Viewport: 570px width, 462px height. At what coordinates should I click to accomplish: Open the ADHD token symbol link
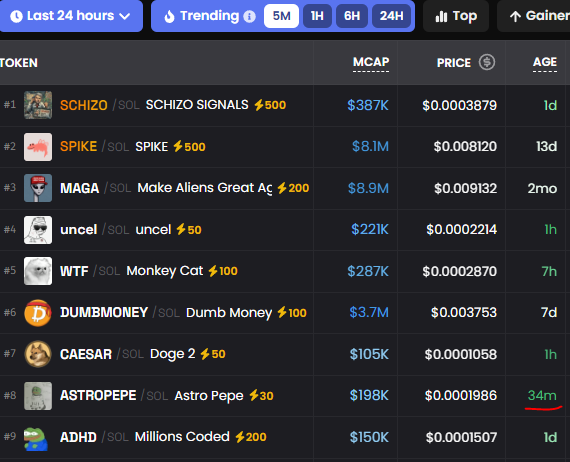point(78,437)
